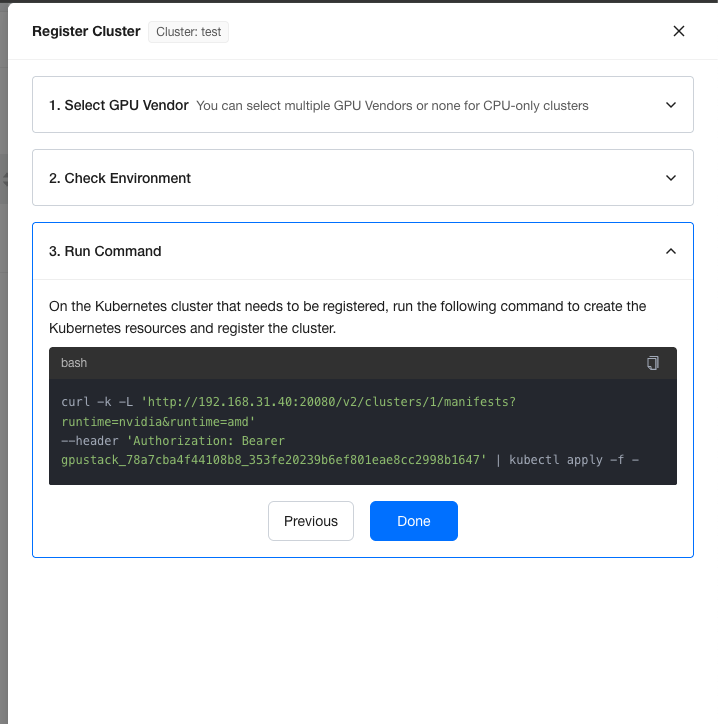Open the 2. Check Environment step header
The height and width of the screenshot is (724, 718).
[363, 178]
